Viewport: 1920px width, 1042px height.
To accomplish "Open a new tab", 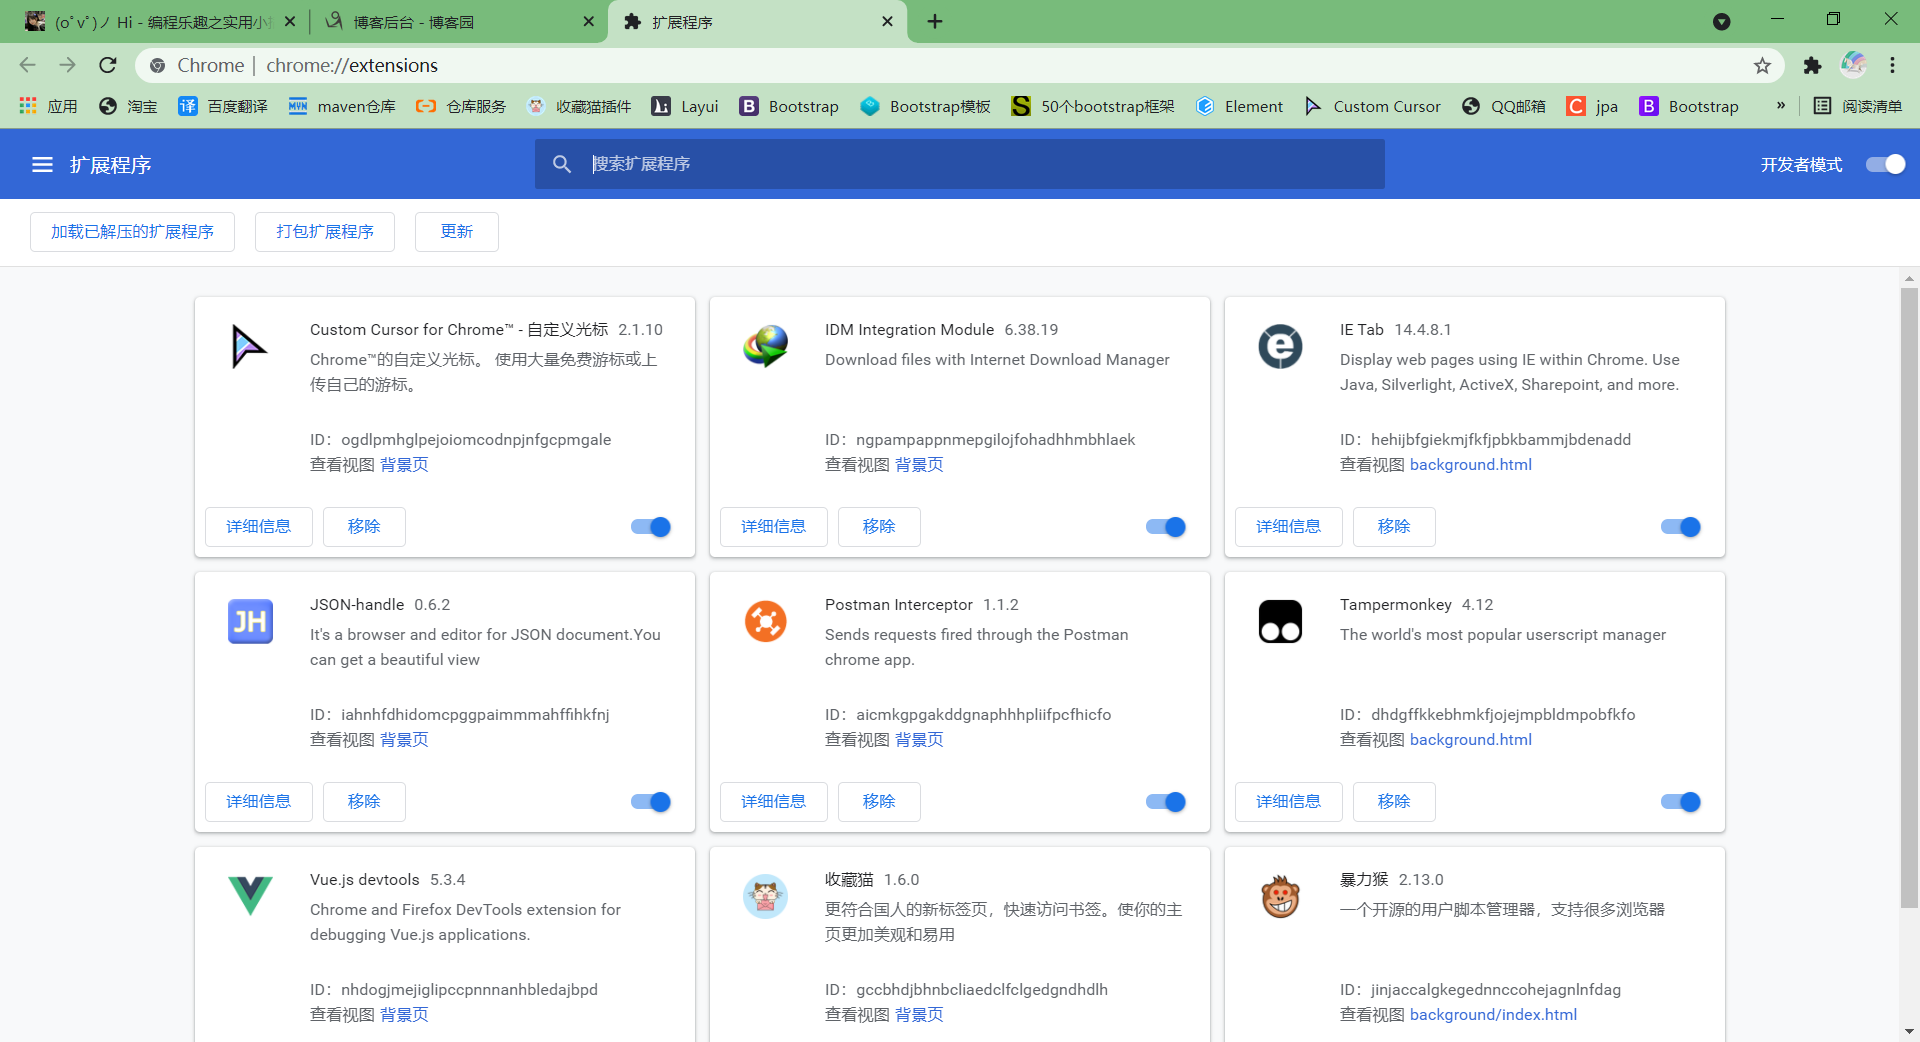I will (935, 21).
